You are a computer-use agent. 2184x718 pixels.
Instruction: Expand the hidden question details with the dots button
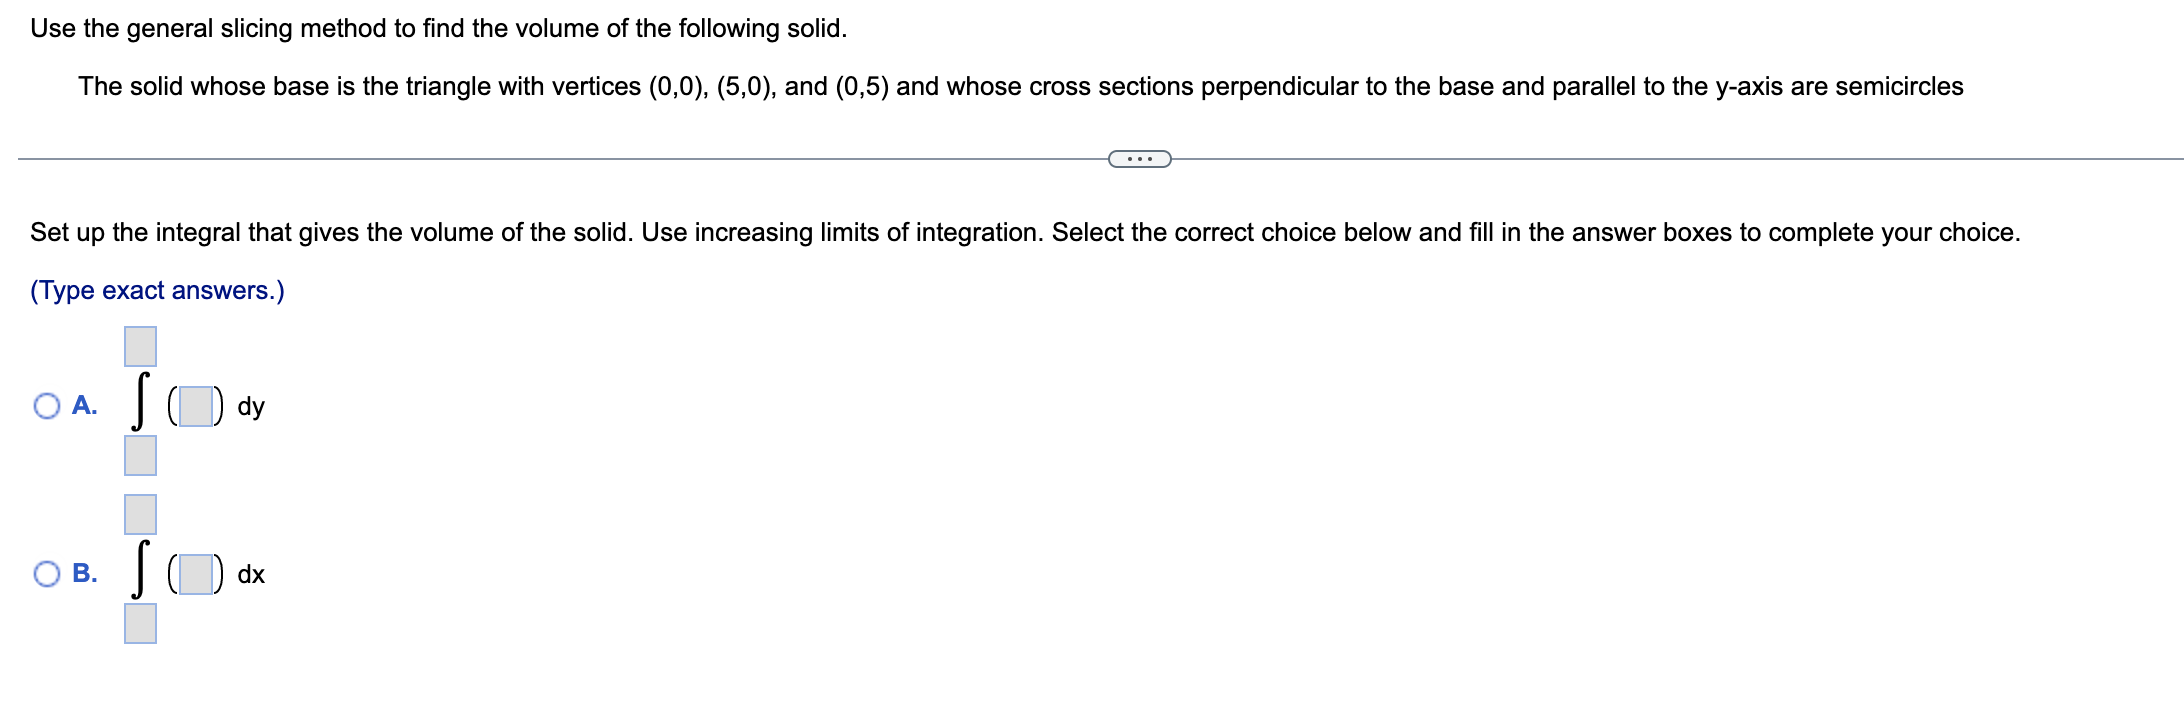(1141, 157)
